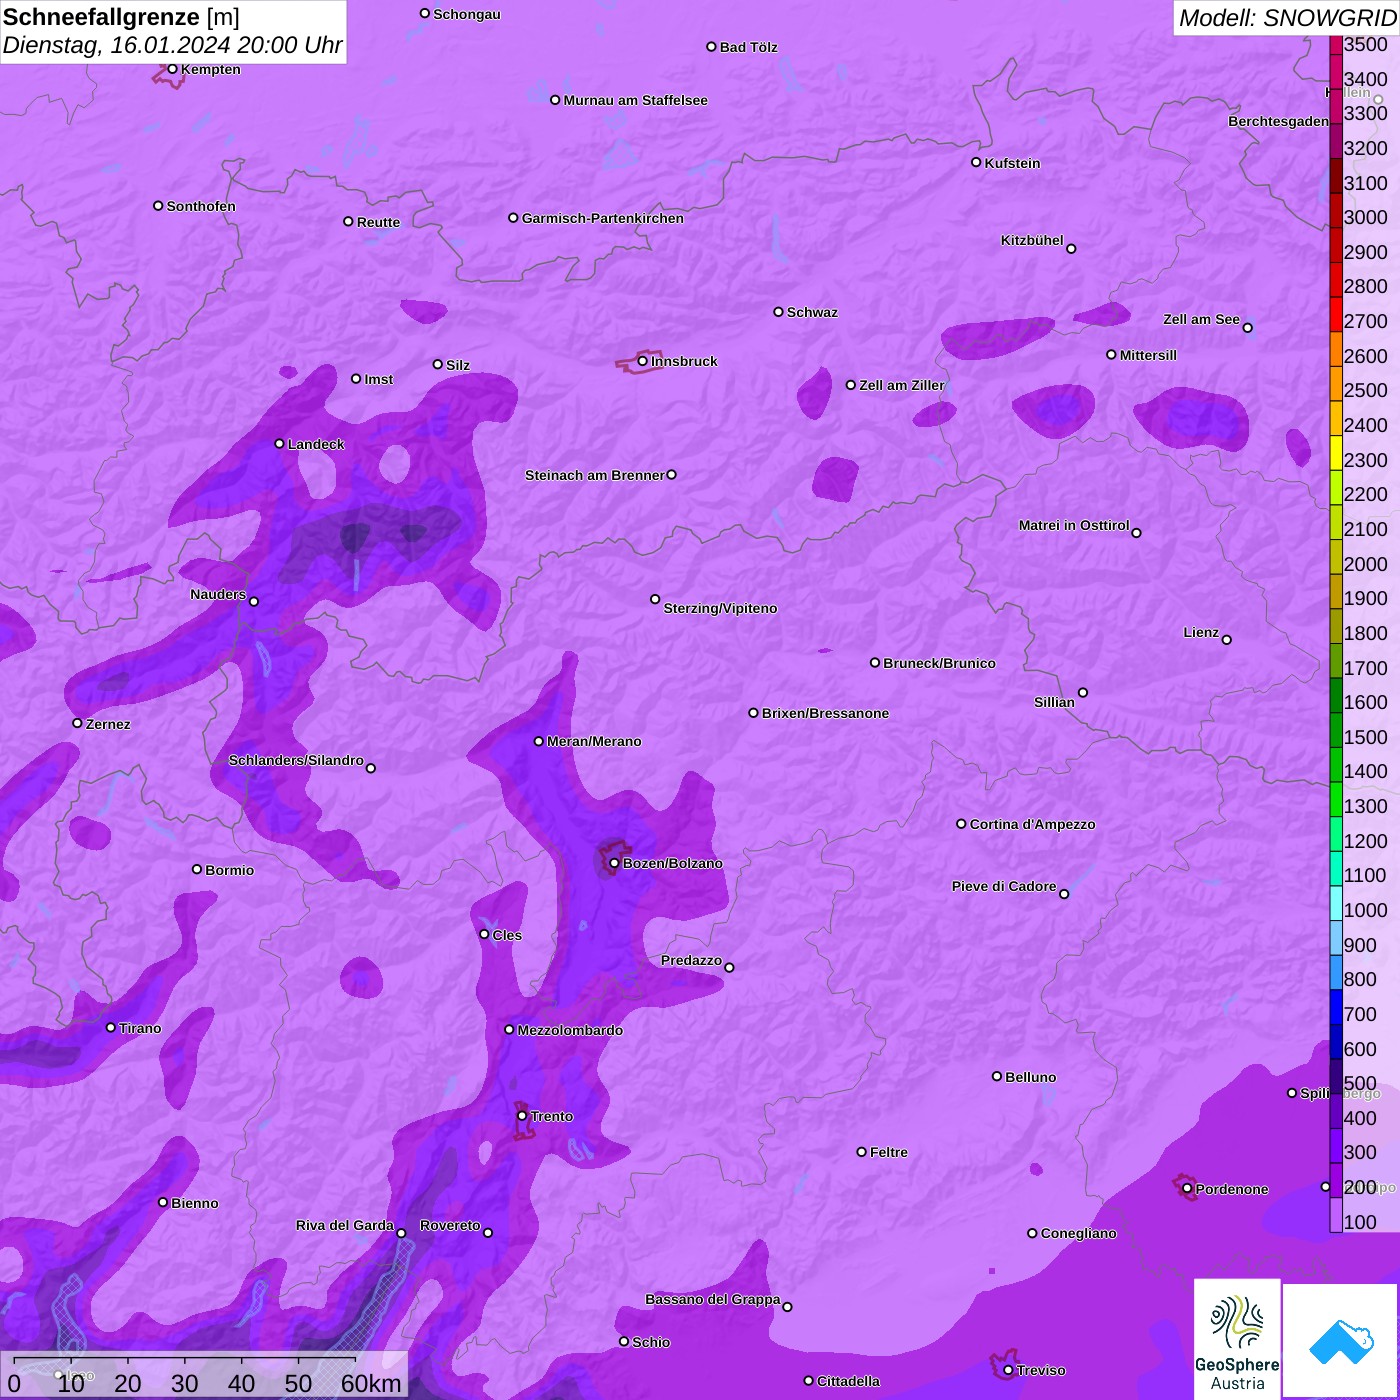Click the Tirano location dot

coord(111,1028)
